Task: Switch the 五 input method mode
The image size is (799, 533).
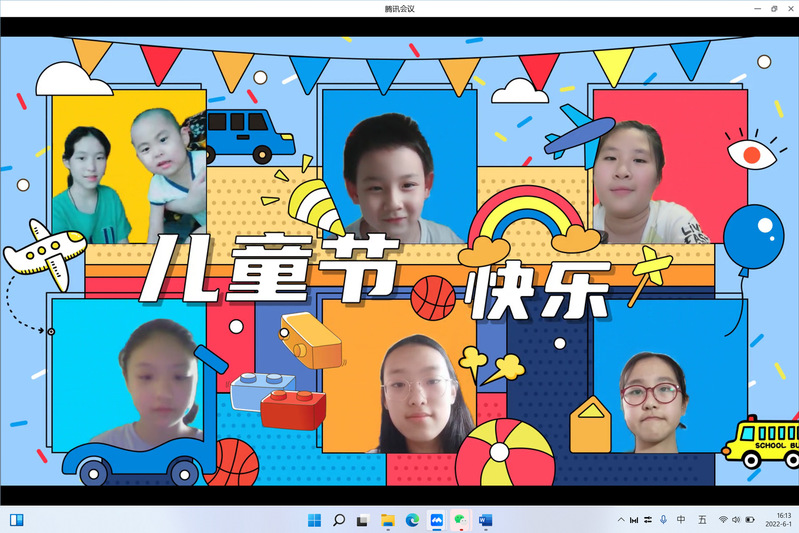Action: coord(702,520)
